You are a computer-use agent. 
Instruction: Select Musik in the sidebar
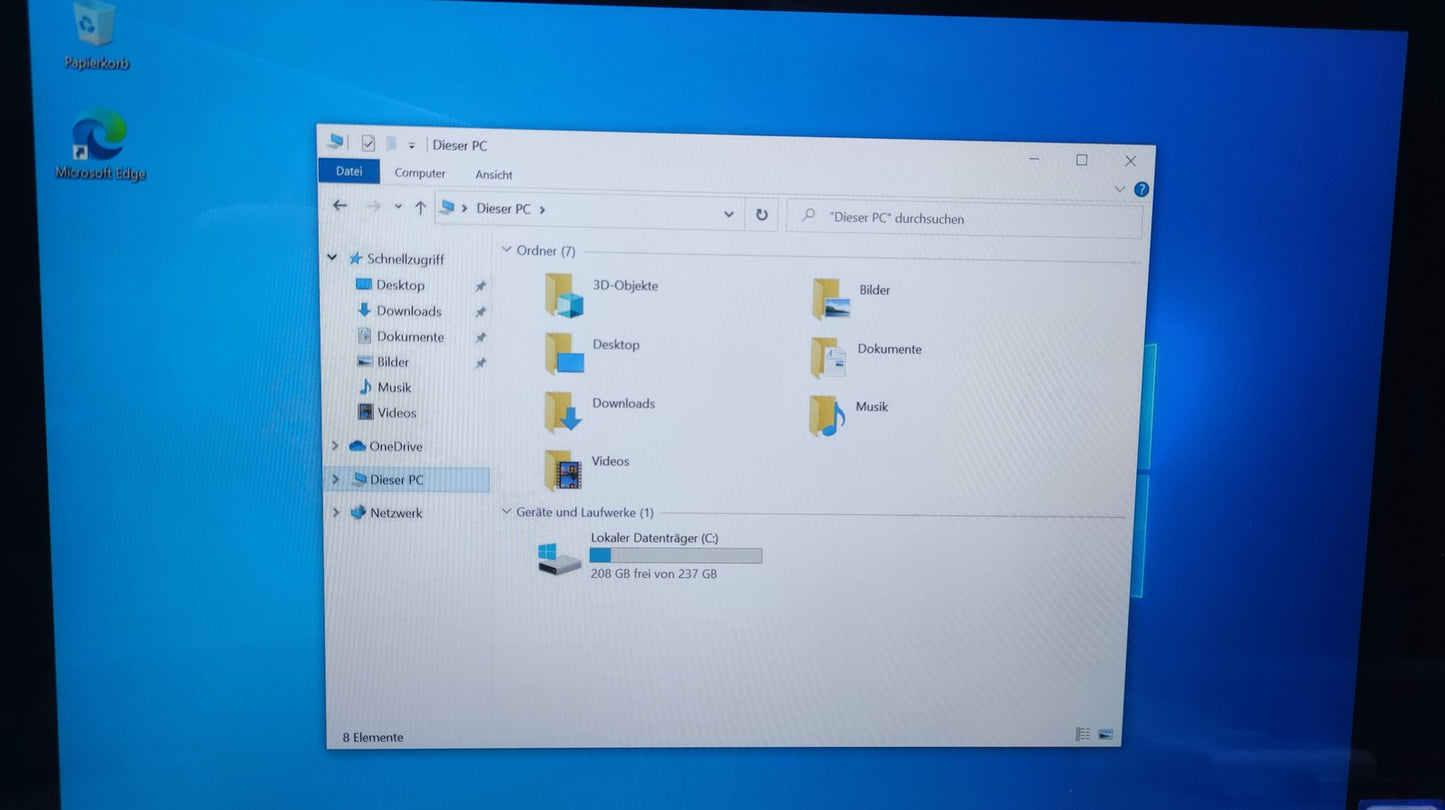(385, 387)
